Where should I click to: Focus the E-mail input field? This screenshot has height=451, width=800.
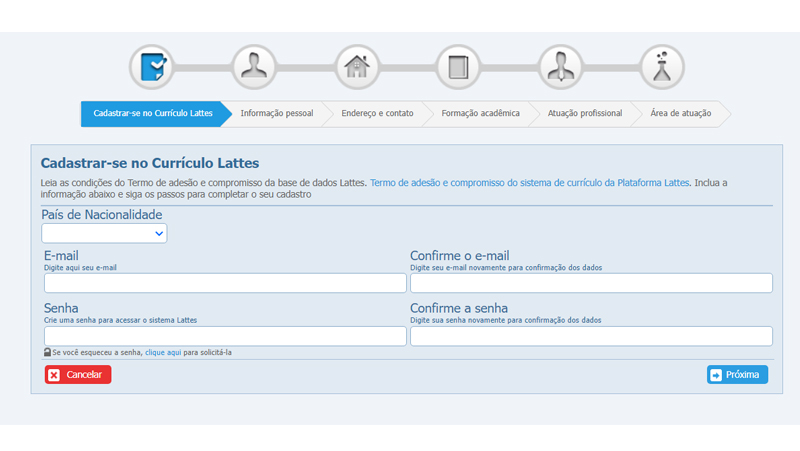(225, 283)
